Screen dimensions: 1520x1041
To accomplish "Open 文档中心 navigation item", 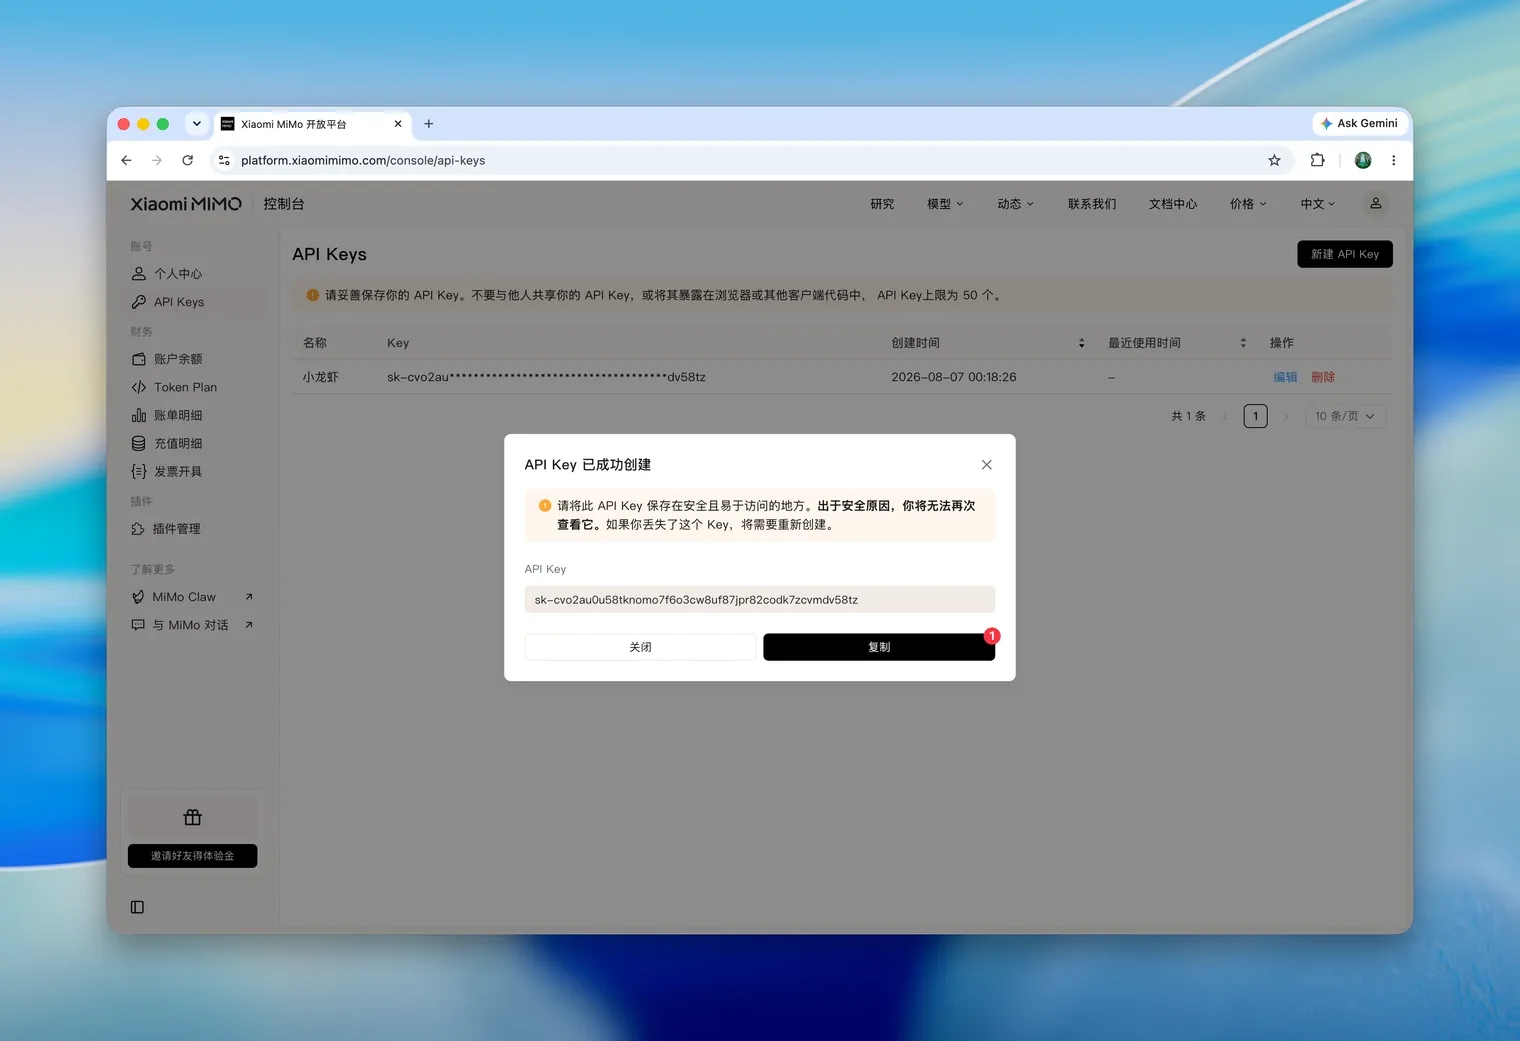I will pyautogui.click(x=1173, y=204).
